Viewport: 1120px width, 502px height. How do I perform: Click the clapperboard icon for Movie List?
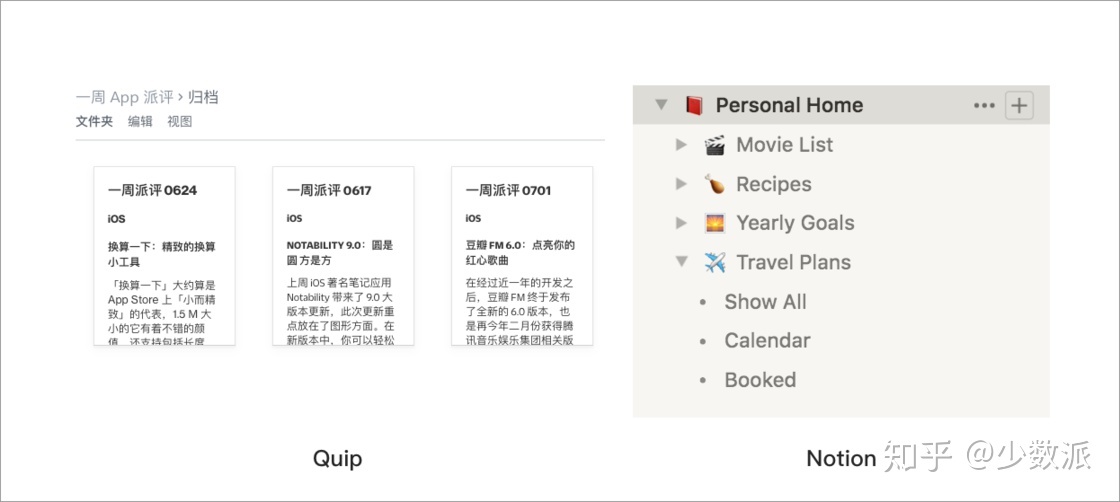click(714, 145)
